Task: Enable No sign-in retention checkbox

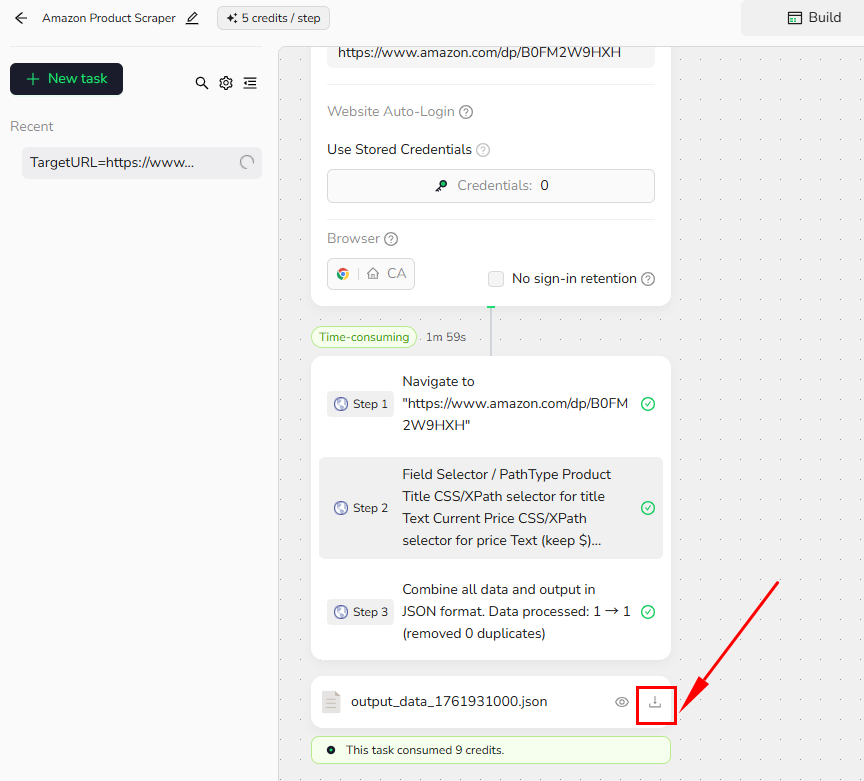Action: coord(496,279)
